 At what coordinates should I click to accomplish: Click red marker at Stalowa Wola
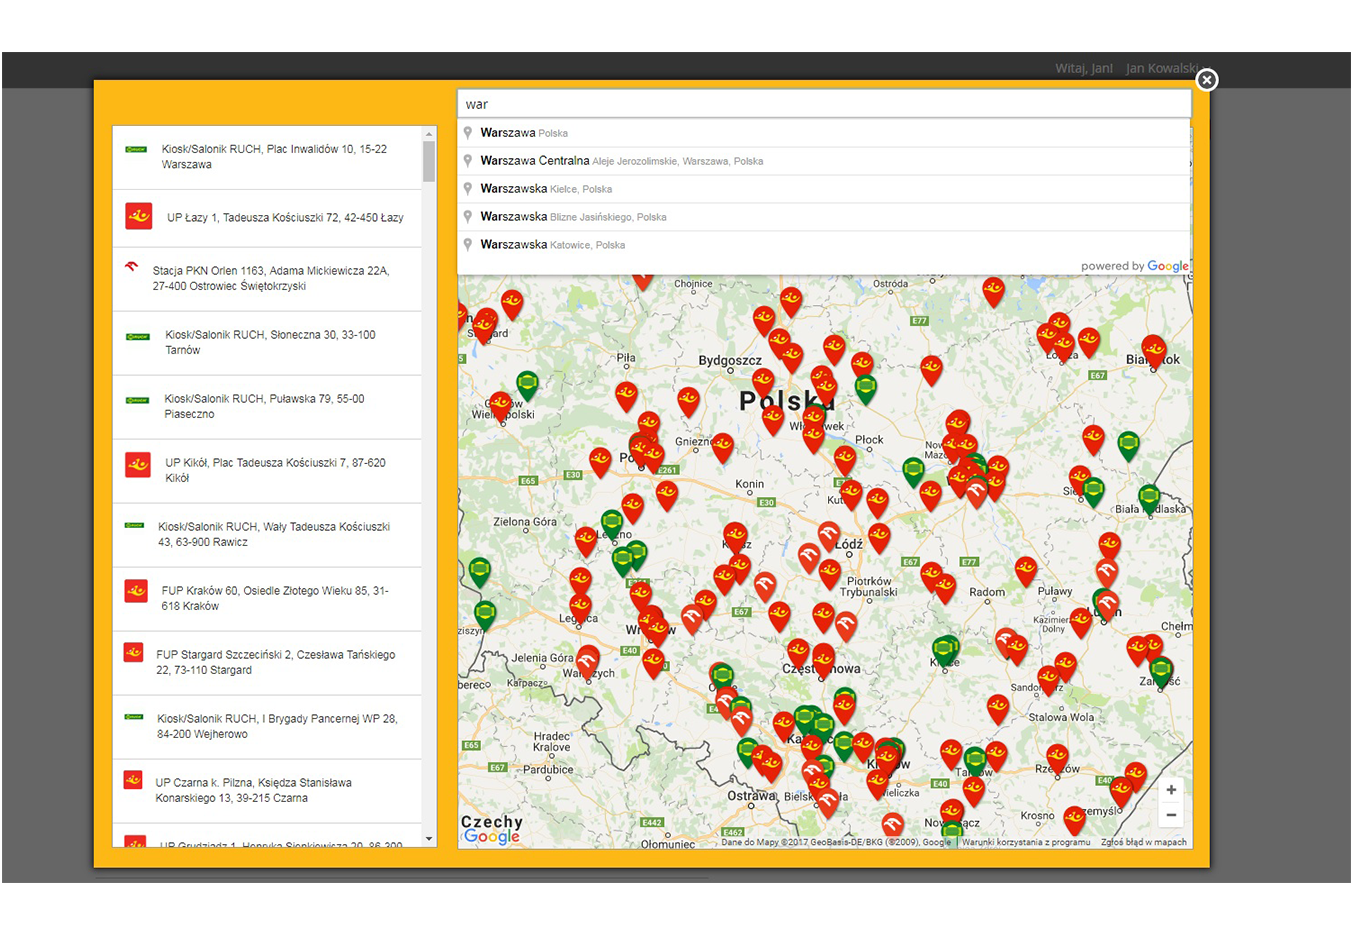(998, 708)
